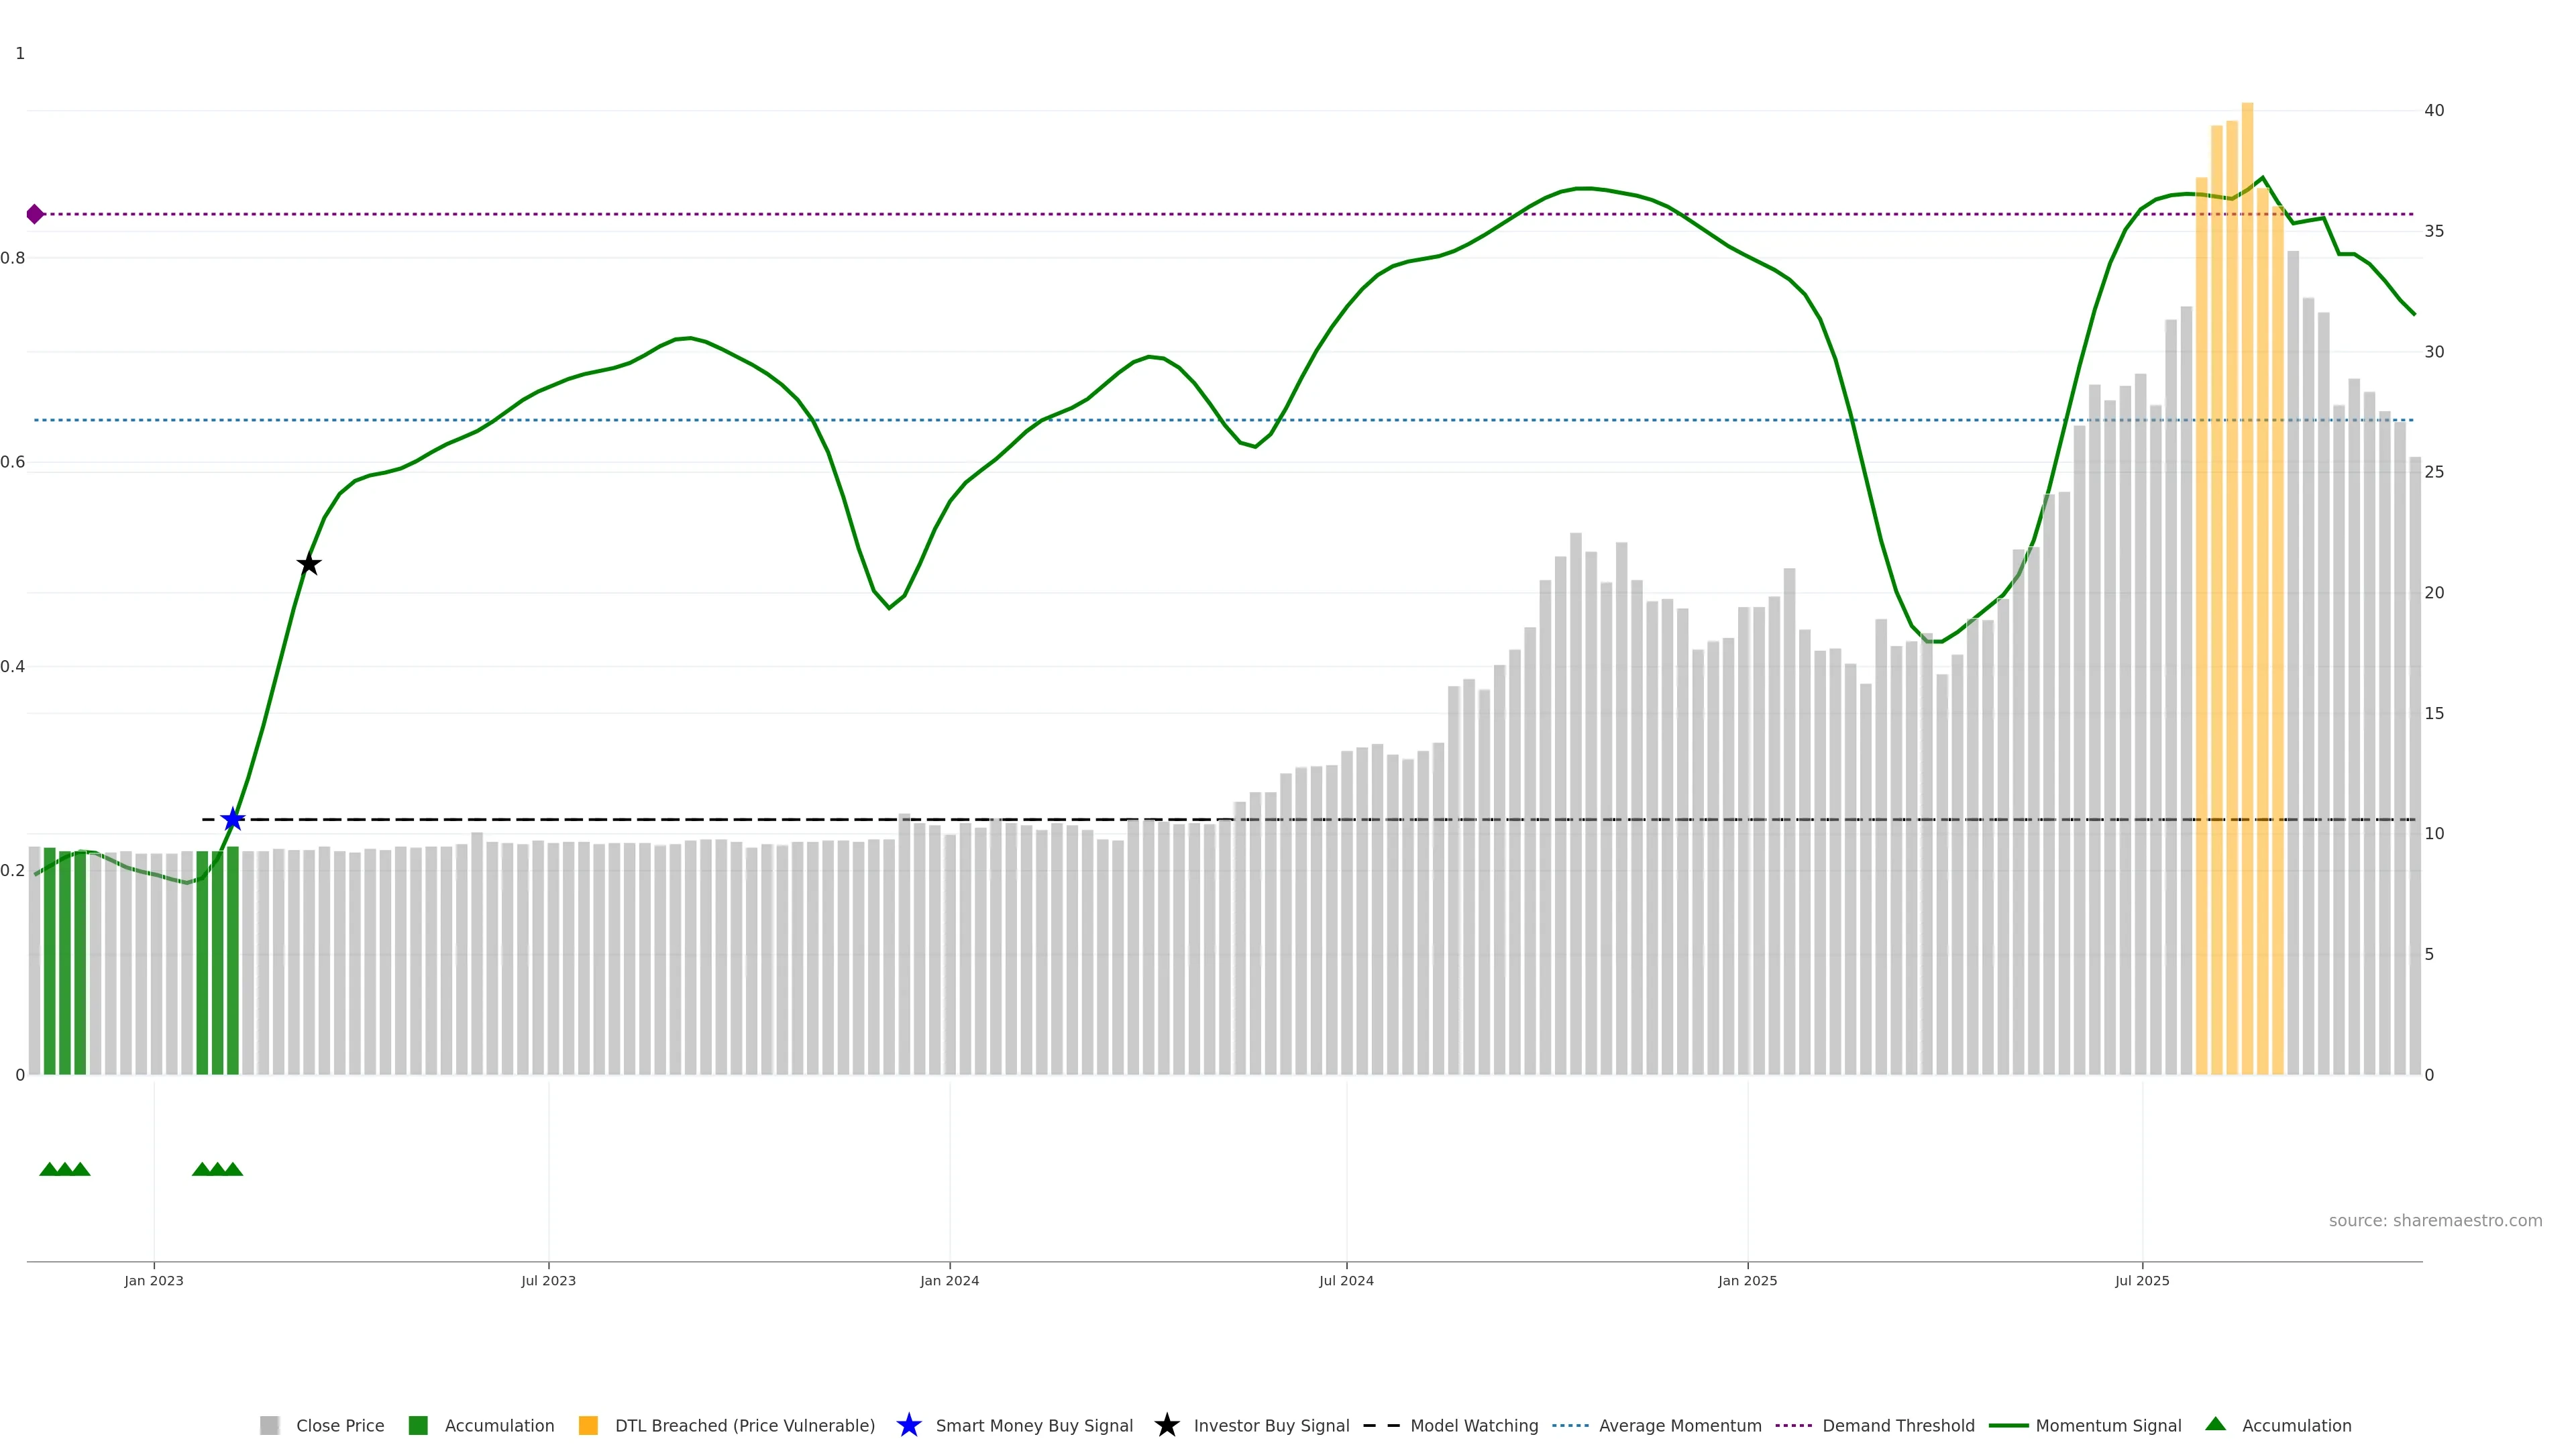
Task: Click the purple diamond Demand Threshold marker
Action: pos(35,214)
